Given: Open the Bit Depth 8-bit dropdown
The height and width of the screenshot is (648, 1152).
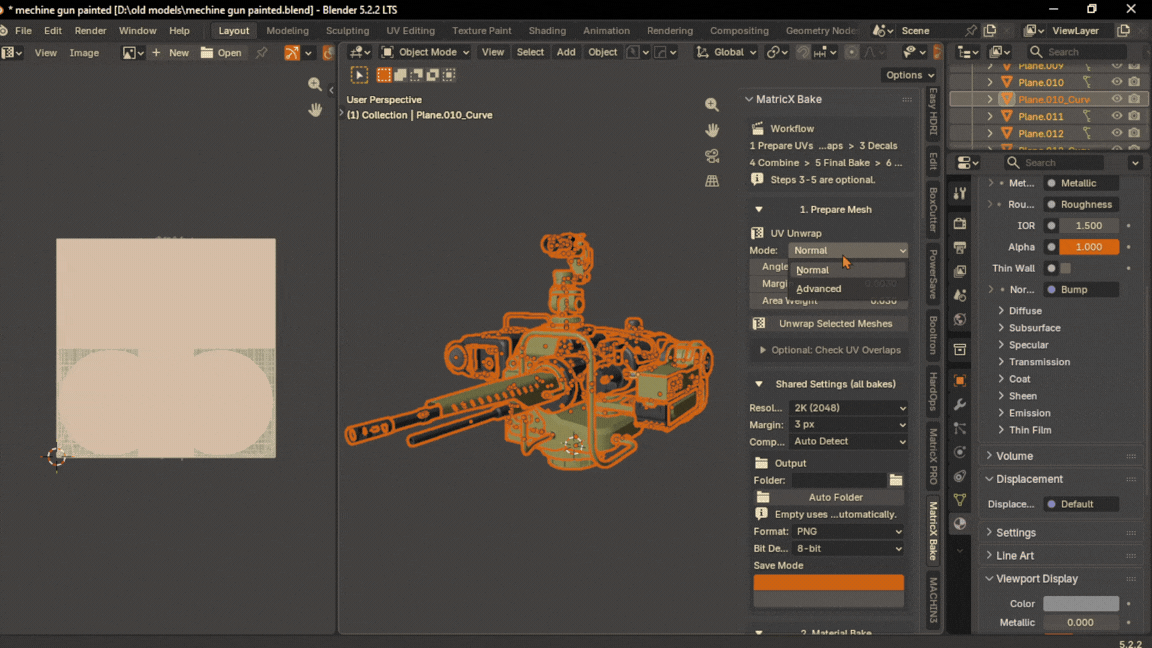Looking at the screenshot, I should [x=849, y=548].
